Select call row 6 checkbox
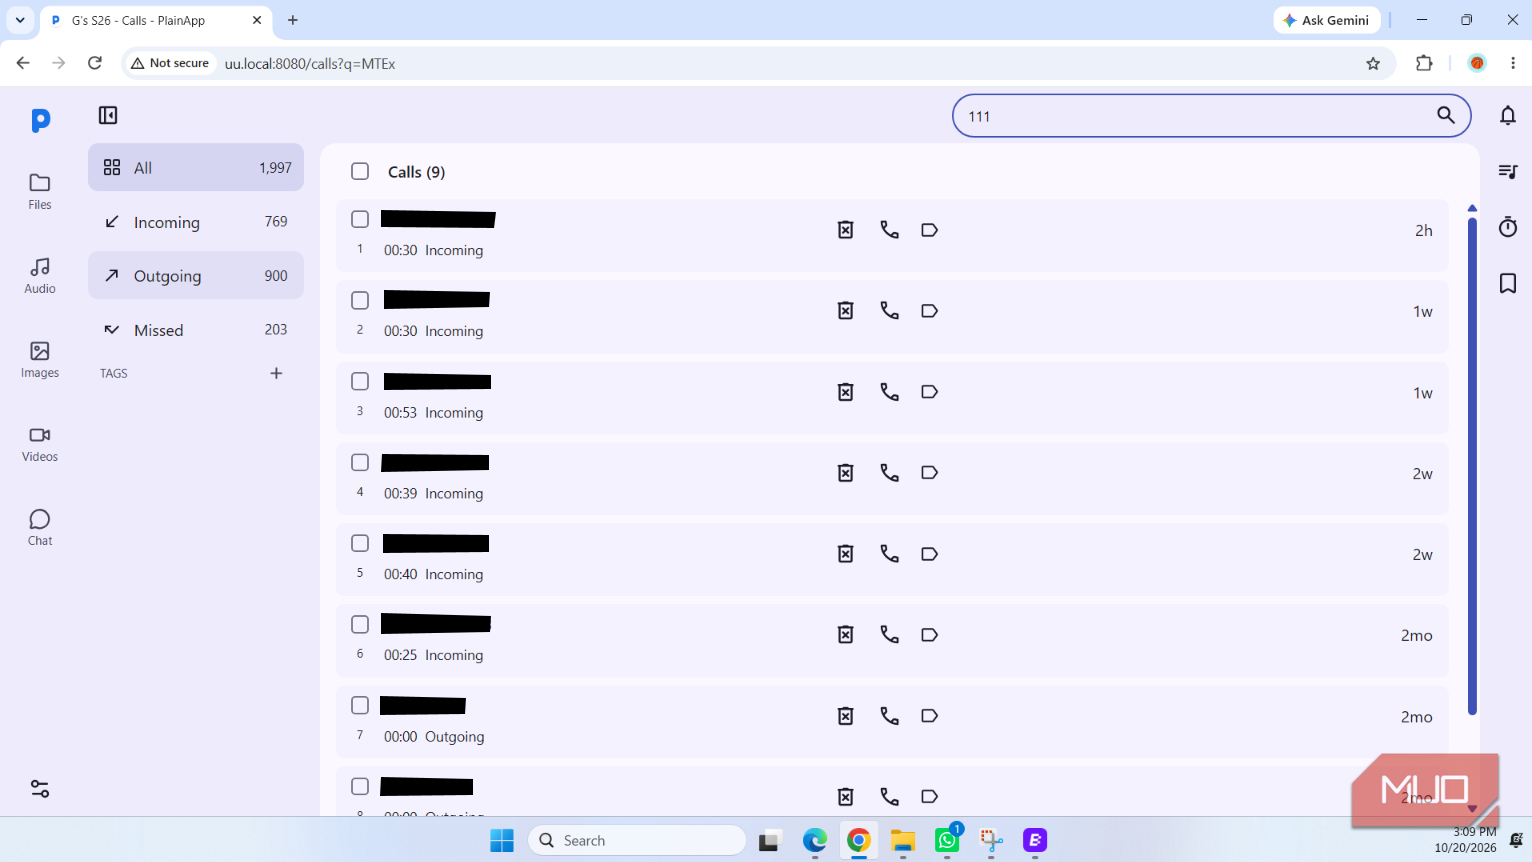The height and width of the screenshot is (862, 1532). (360, 624)
